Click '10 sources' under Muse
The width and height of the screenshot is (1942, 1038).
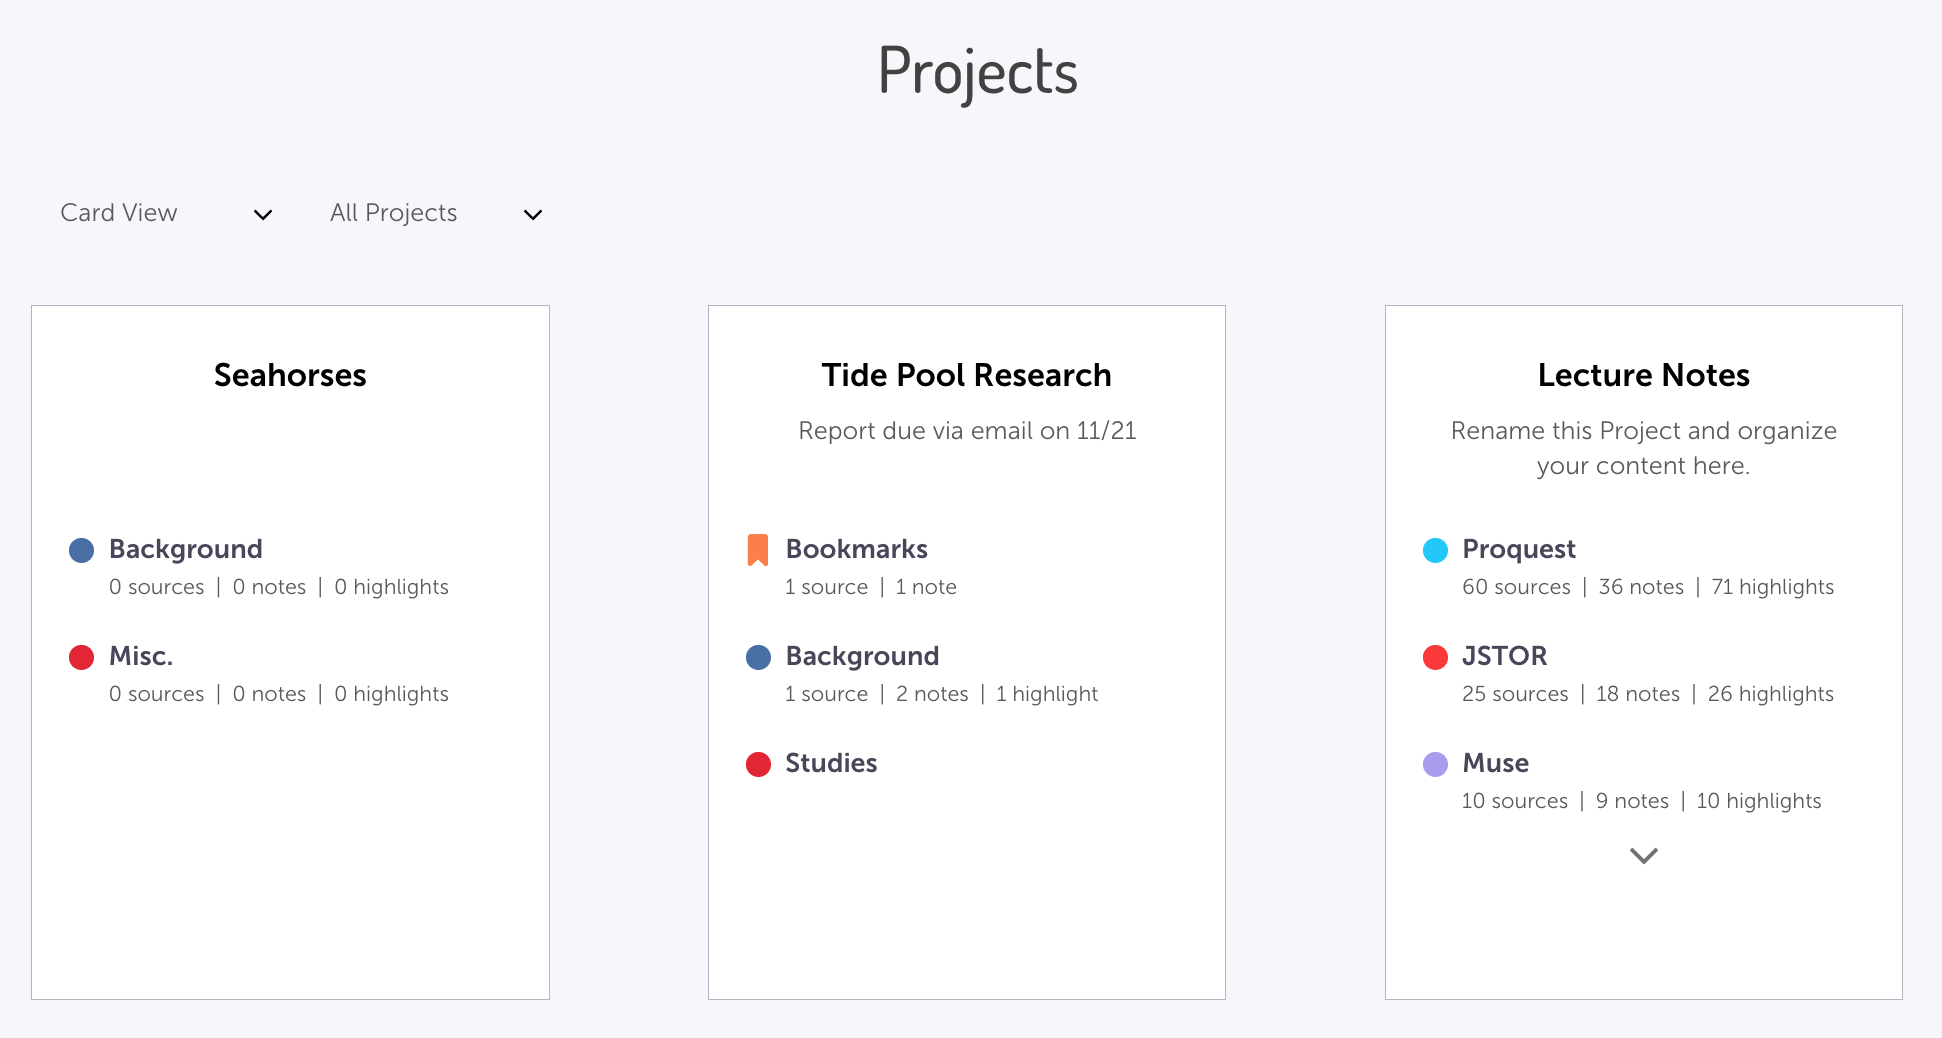click(1514, 801)
